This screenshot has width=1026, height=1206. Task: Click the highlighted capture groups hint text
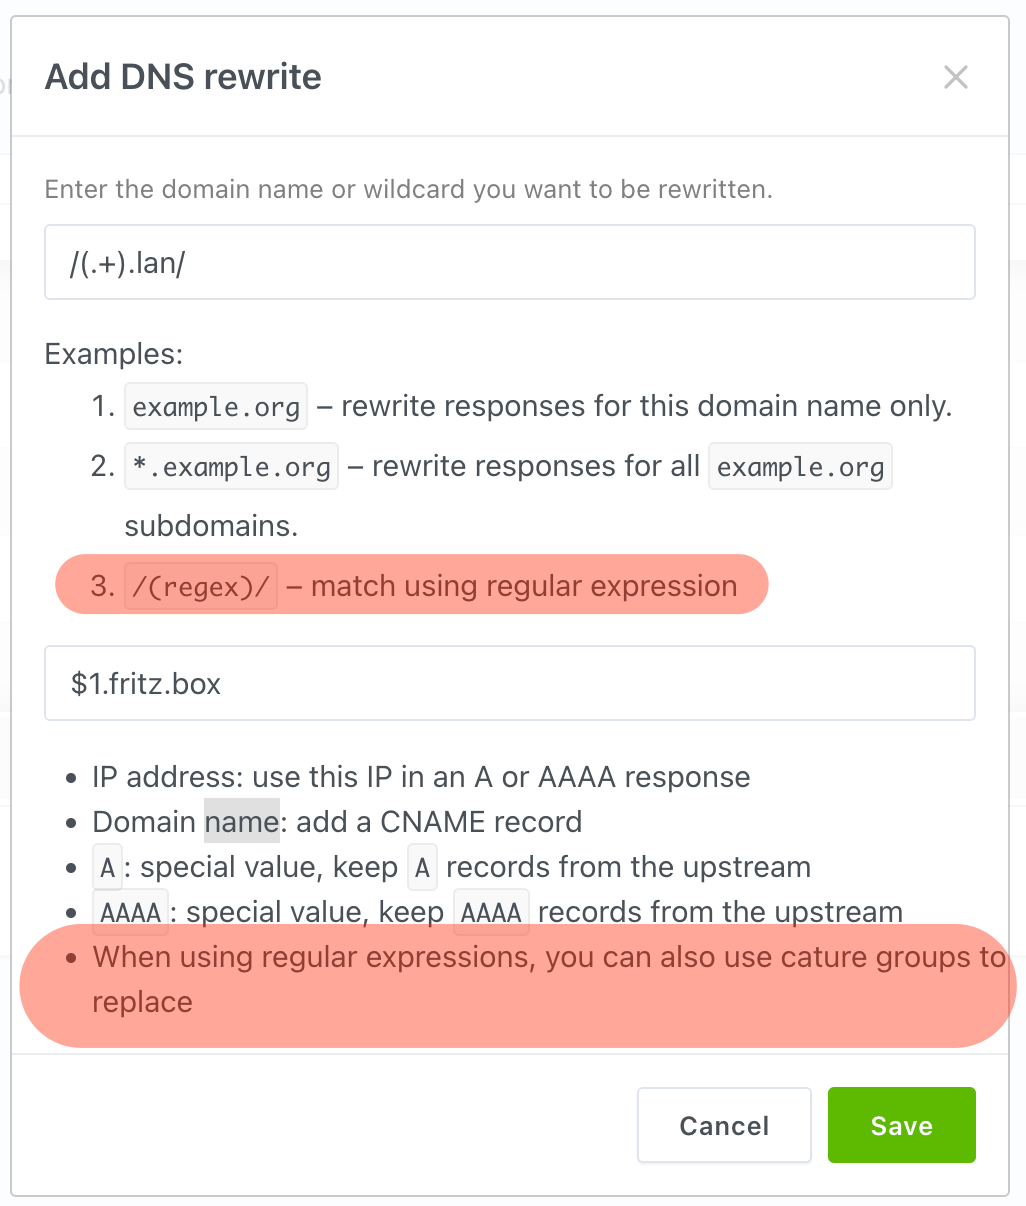(x=549, y=979)
